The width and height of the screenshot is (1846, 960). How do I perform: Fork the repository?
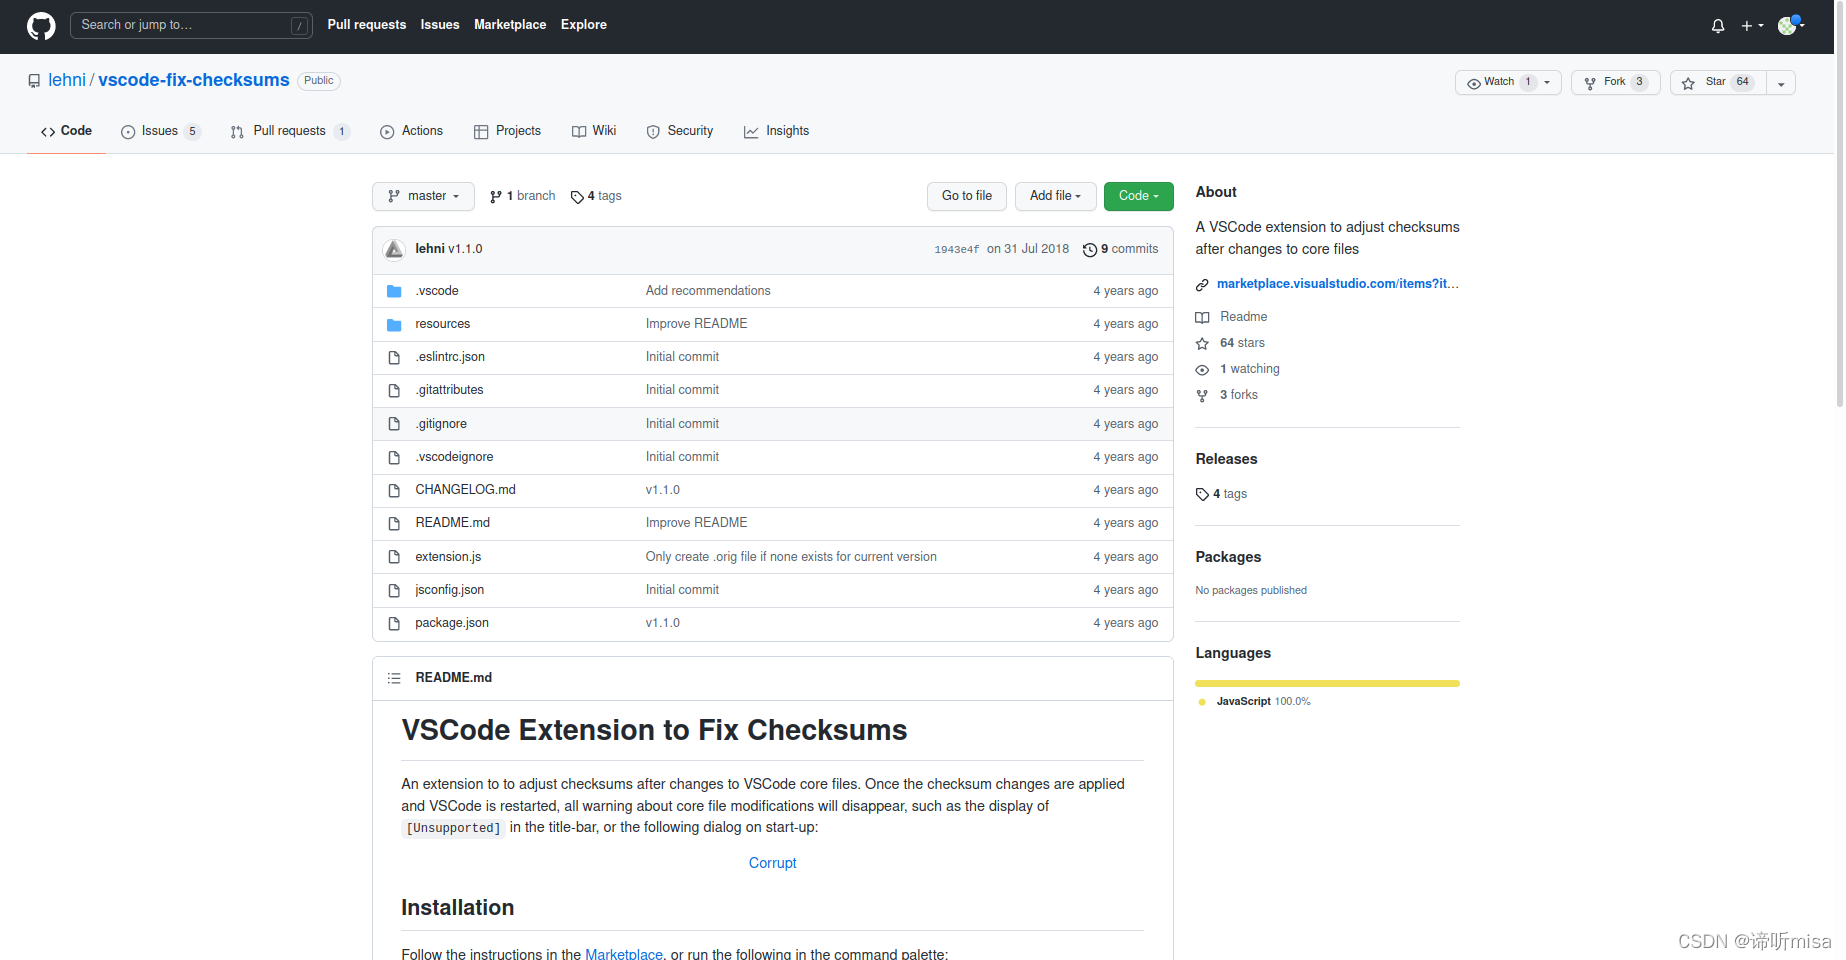[x=1615, y=82]
